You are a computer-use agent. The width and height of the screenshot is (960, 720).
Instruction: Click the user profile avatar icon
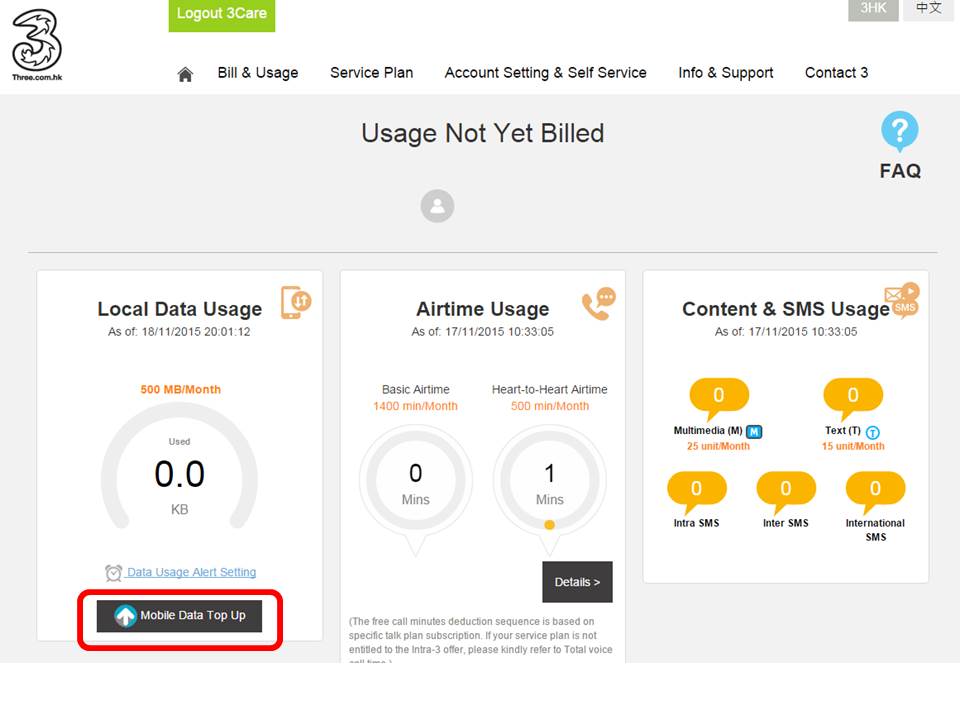click(437, 206)
